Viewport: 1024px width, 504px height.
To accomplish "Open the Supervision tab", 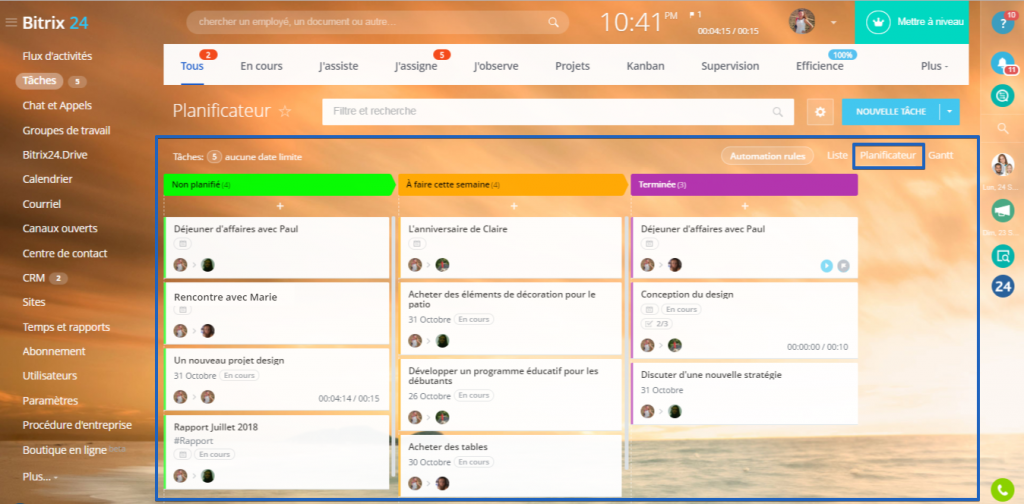I will 730,66.
